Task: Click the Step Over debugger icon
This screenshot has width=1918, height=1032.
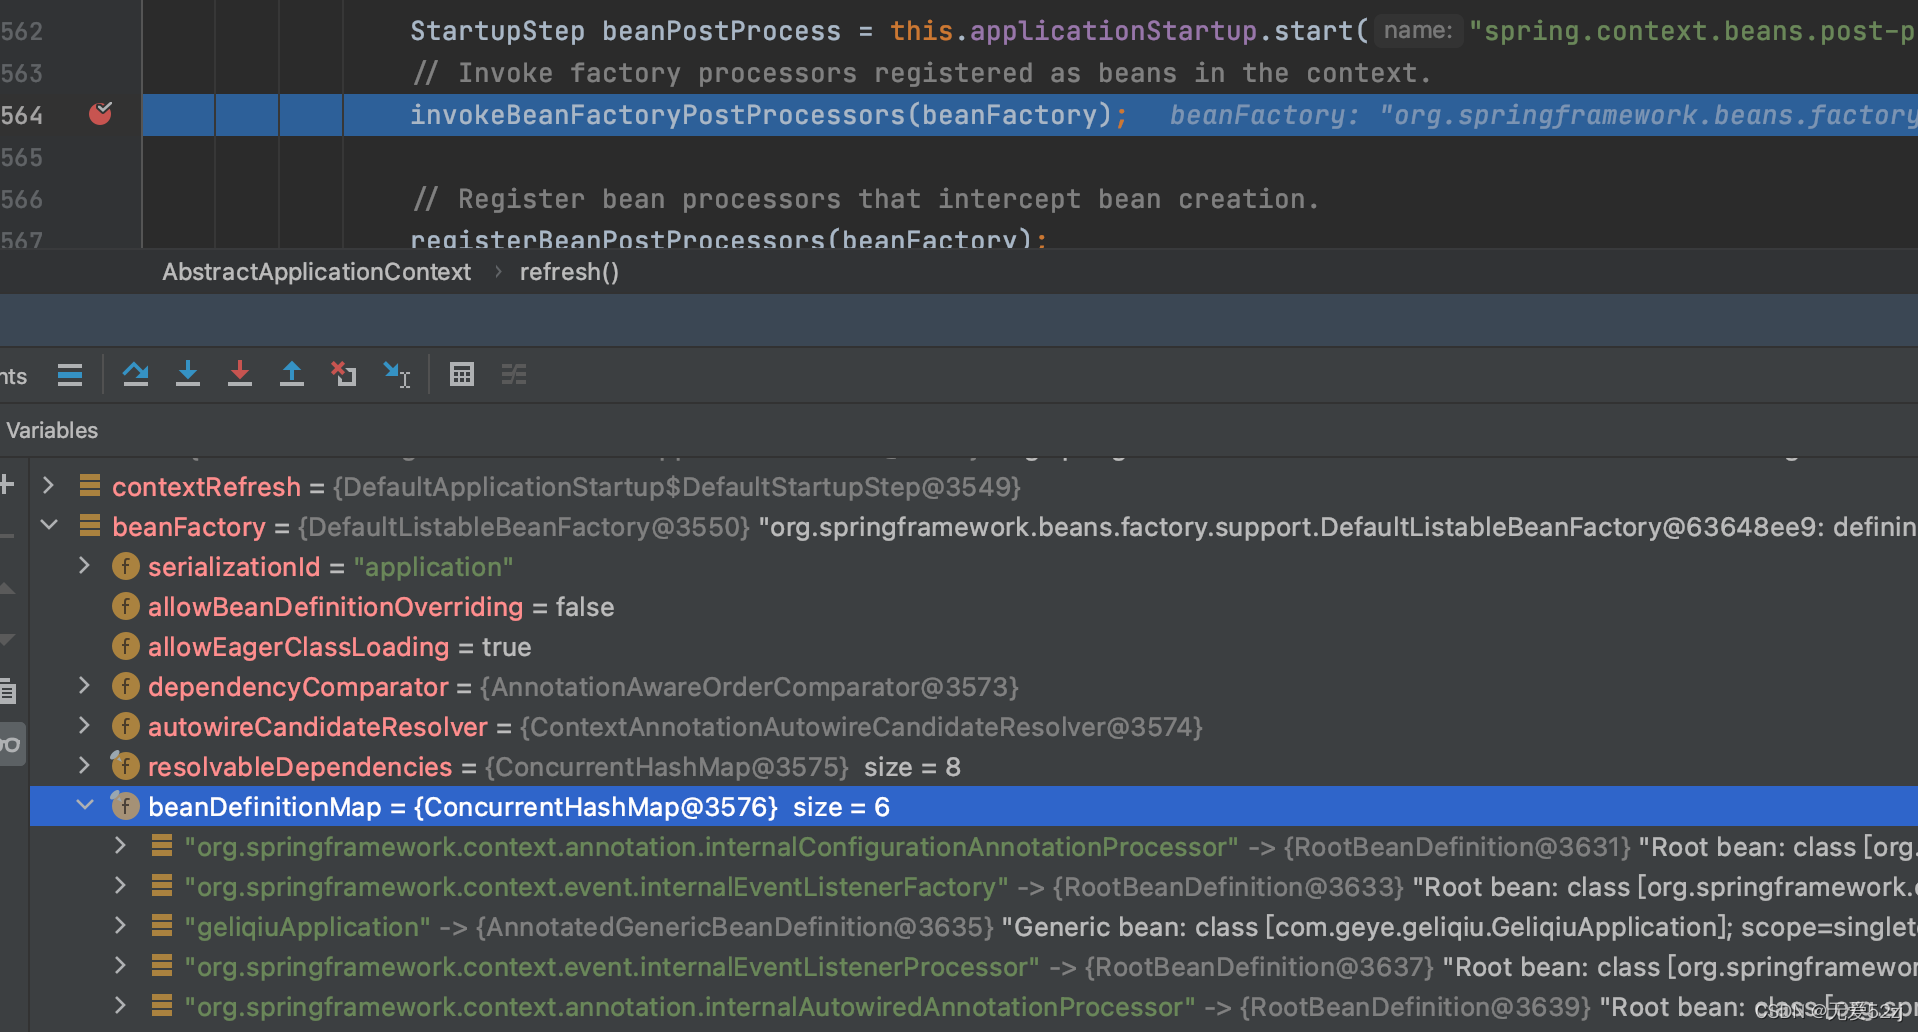Action: (x=136, y=375)
